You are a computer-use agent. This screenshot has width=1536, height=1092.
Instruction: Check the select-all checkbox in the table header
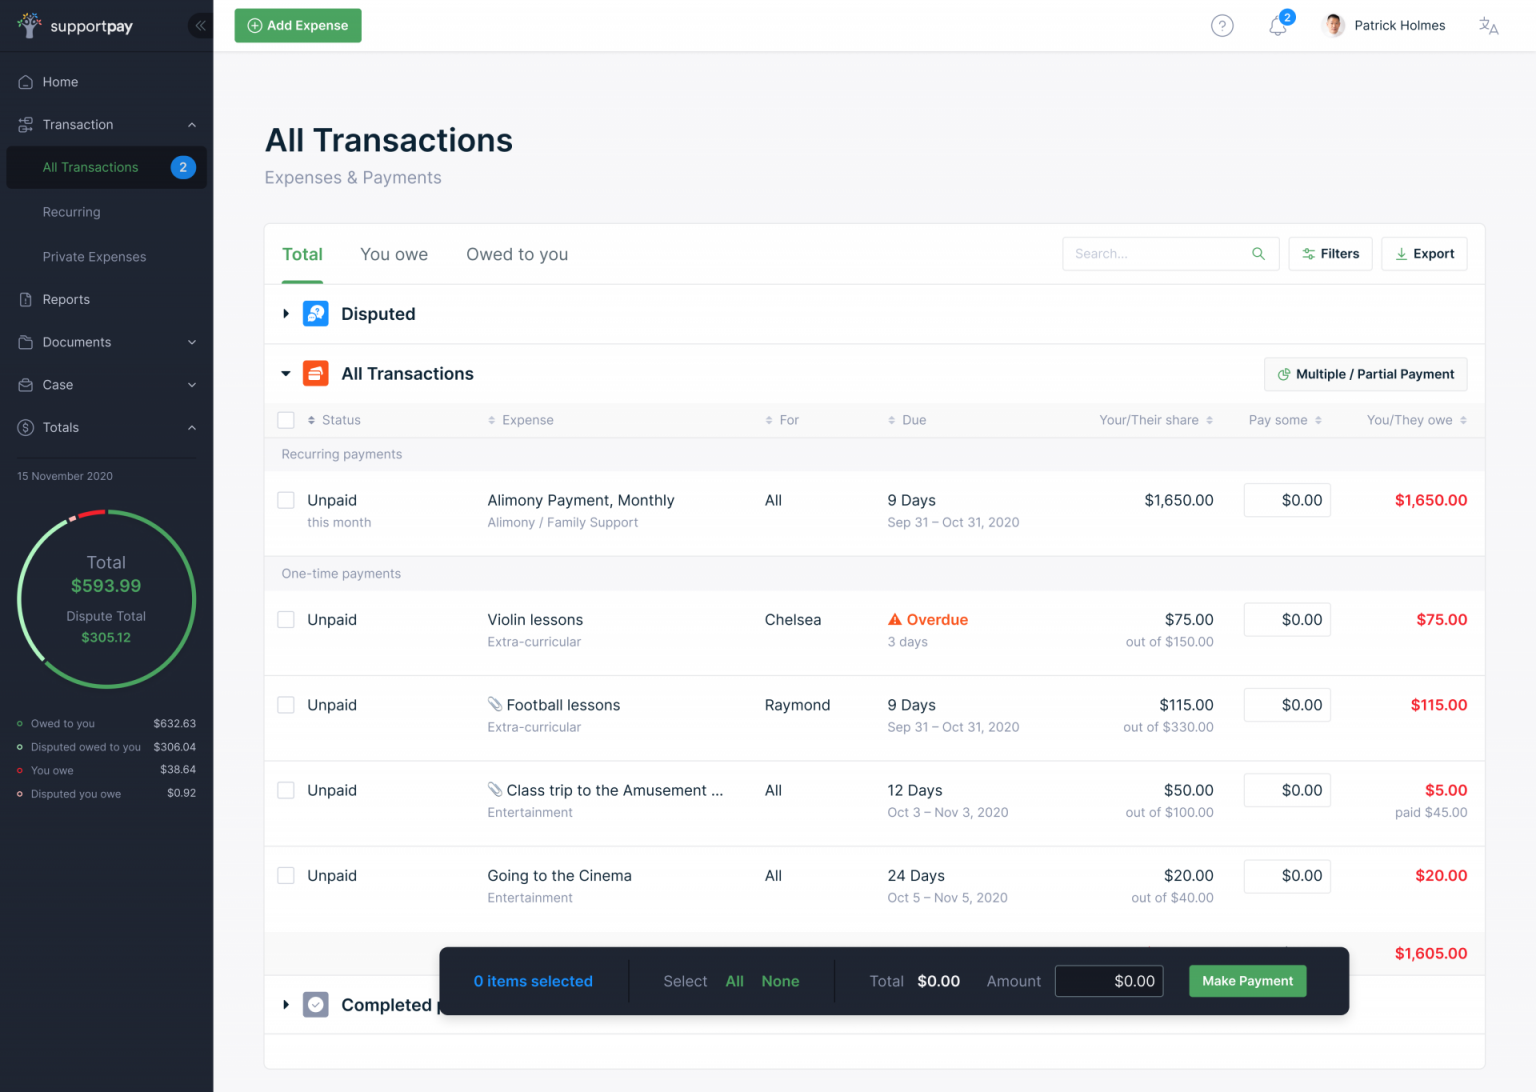pos(285,420)
